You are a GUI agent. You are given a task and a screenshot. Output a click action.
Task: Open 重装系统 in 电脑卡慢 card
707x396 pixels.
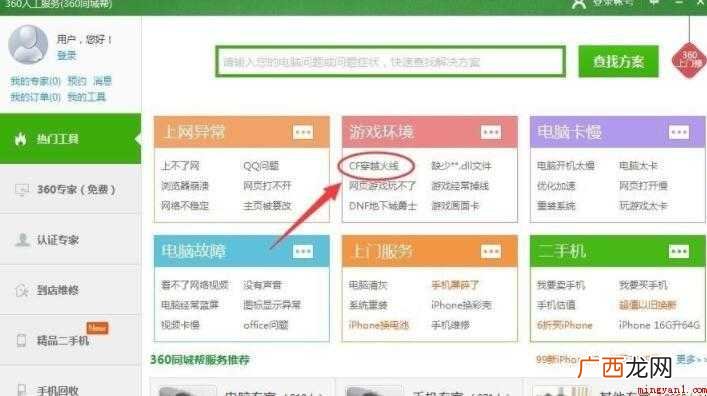coord(556,206)
